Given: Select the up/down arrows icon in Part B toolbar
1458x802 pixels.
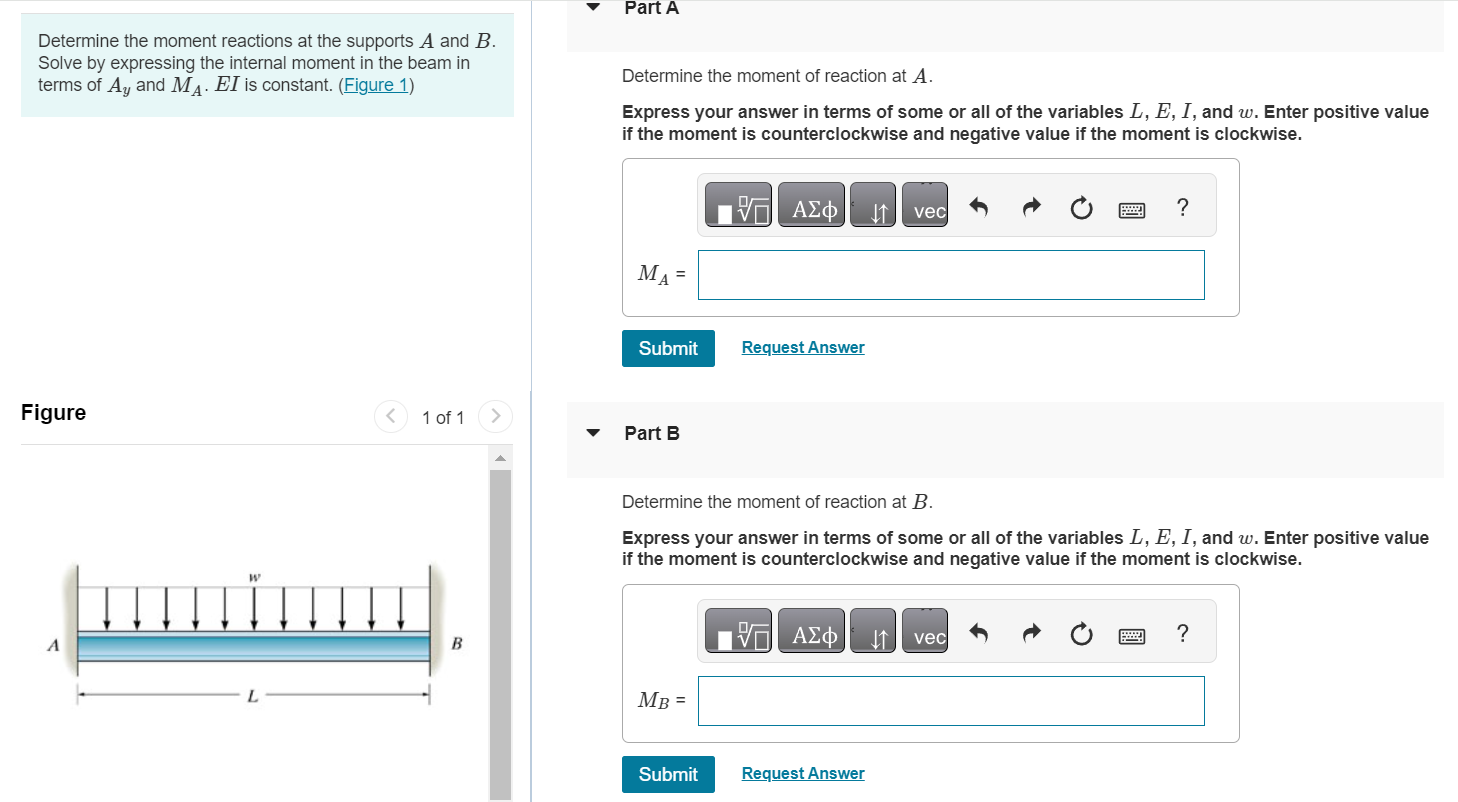Looking at the screenshot, I should [x=872, y=631].
